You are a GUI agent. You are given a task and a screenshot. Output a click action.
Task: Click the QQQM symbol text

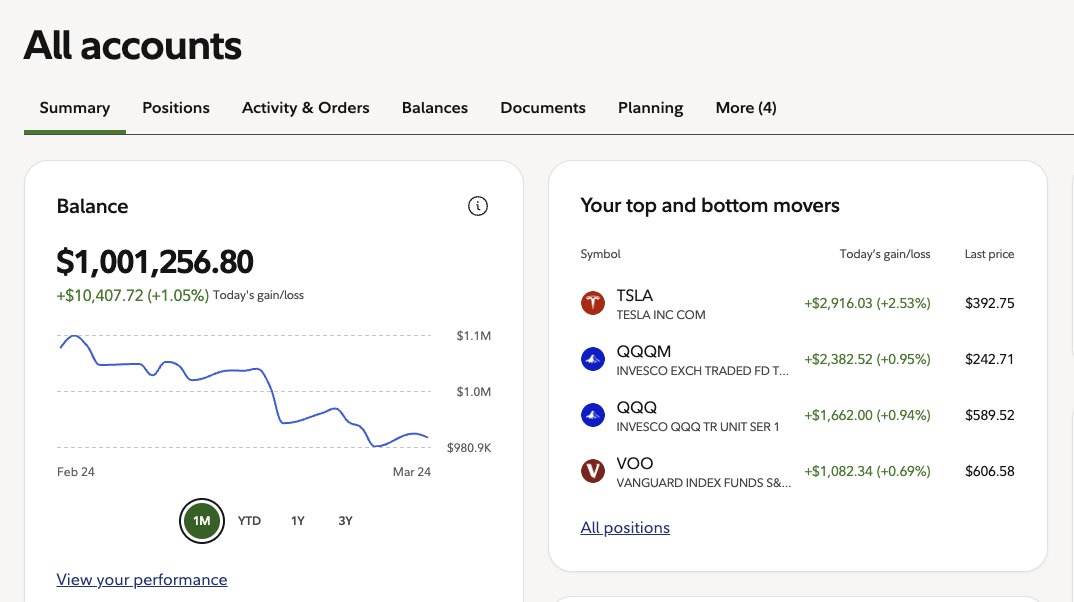coord(644,352)
